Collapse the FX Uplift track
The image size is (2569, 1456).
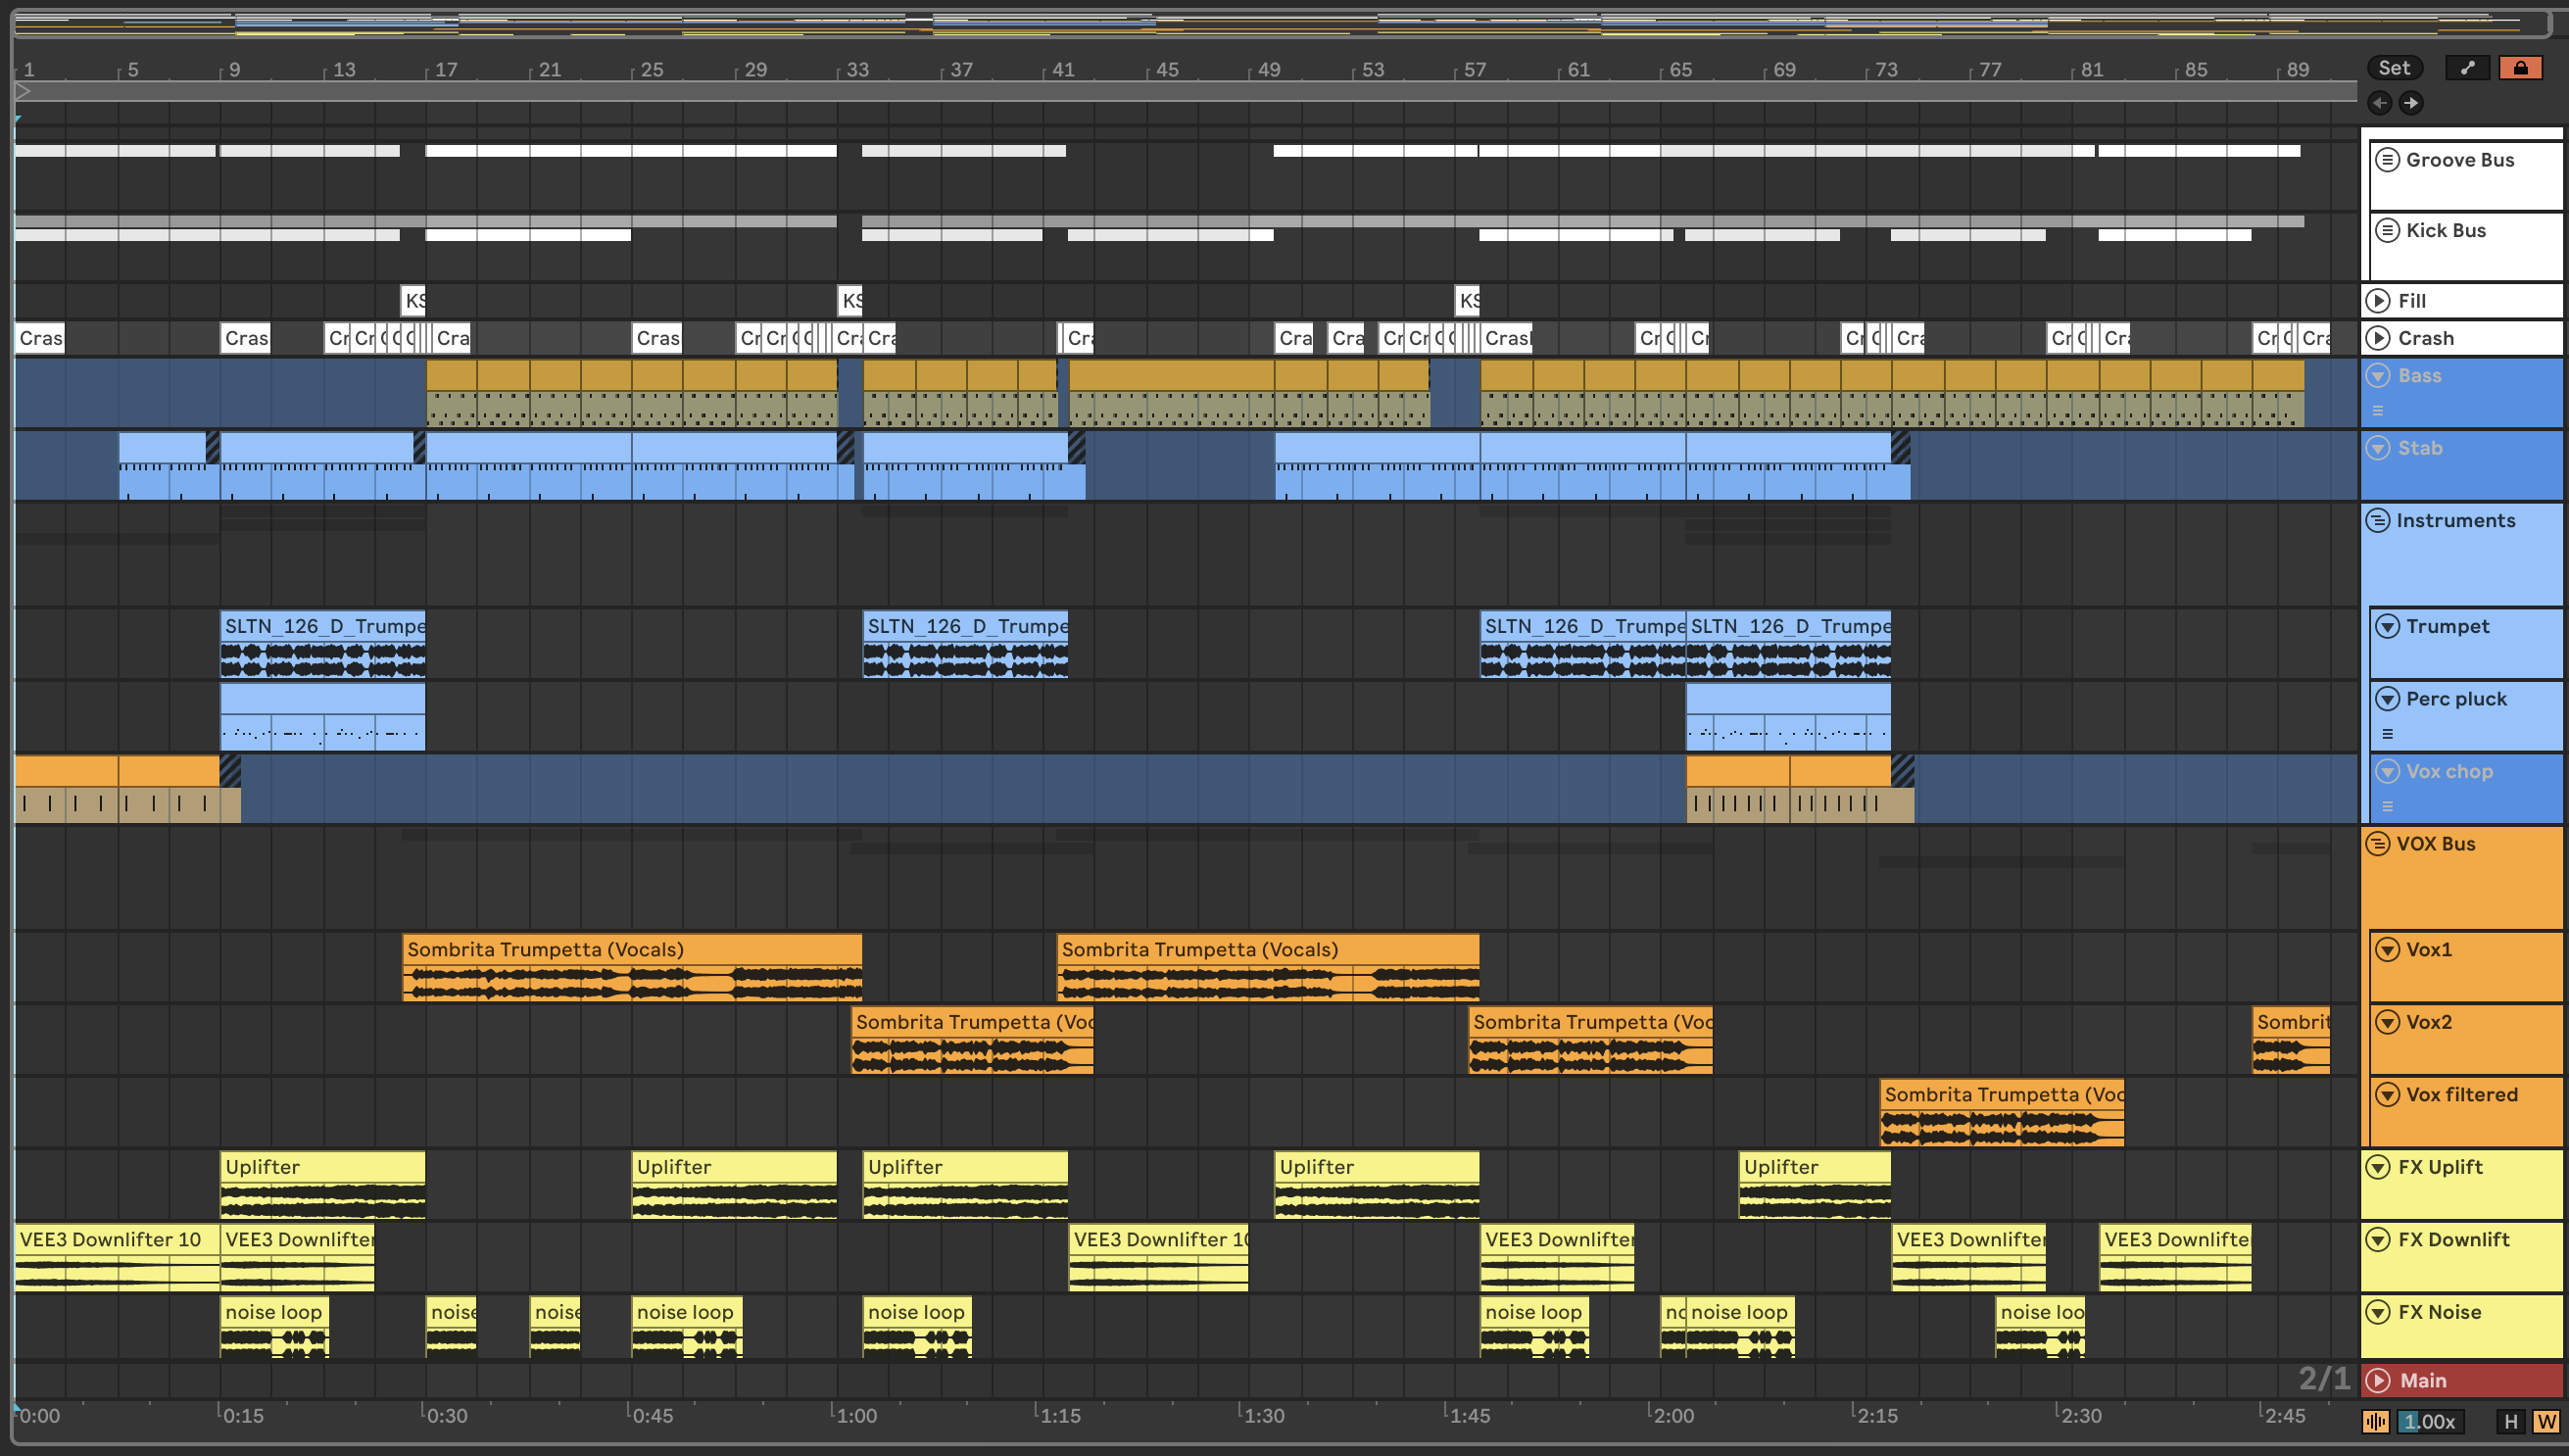(x=2378, y=1167)
